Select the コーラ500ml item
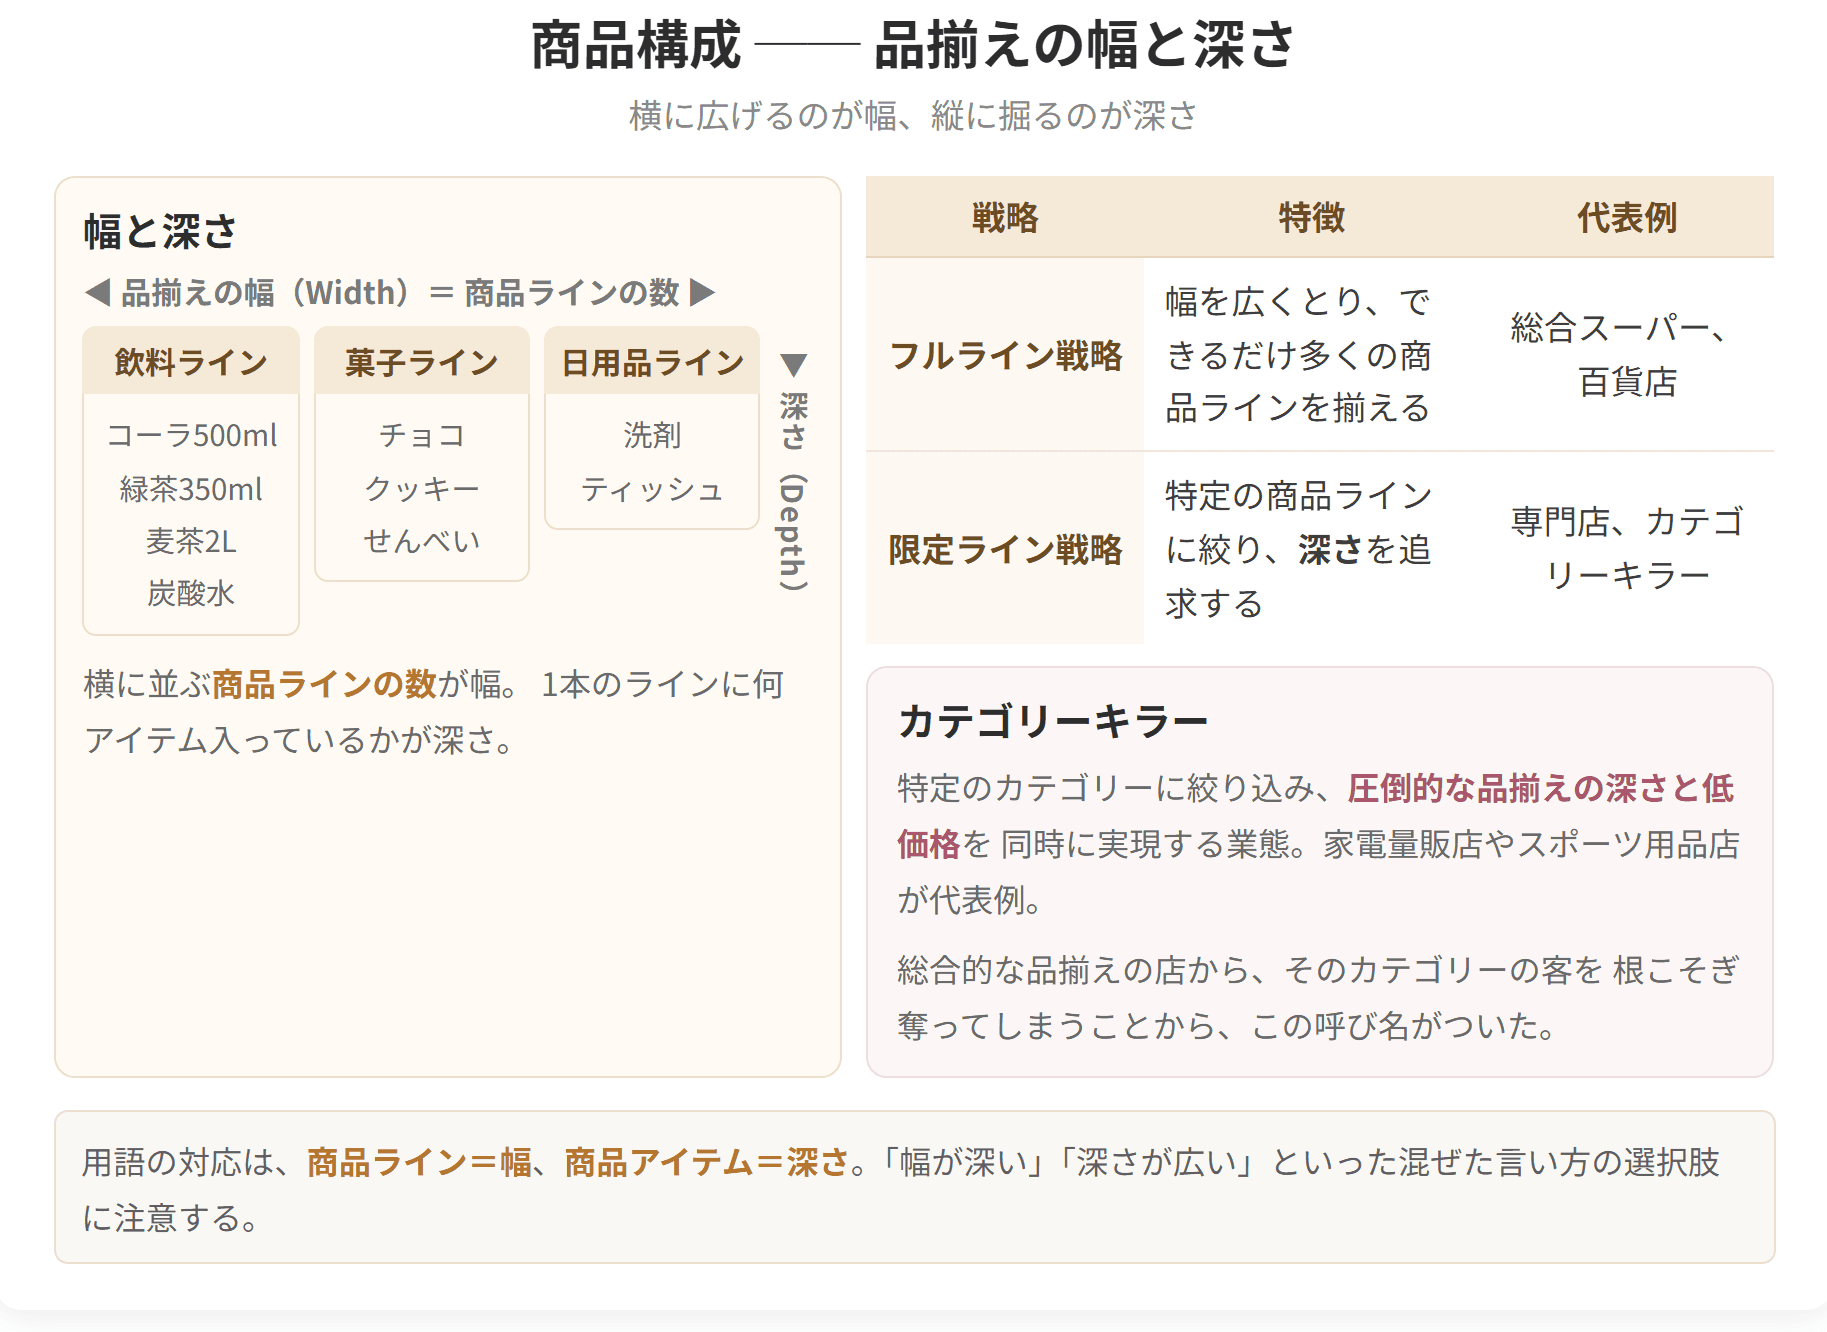 pos(191,435)
